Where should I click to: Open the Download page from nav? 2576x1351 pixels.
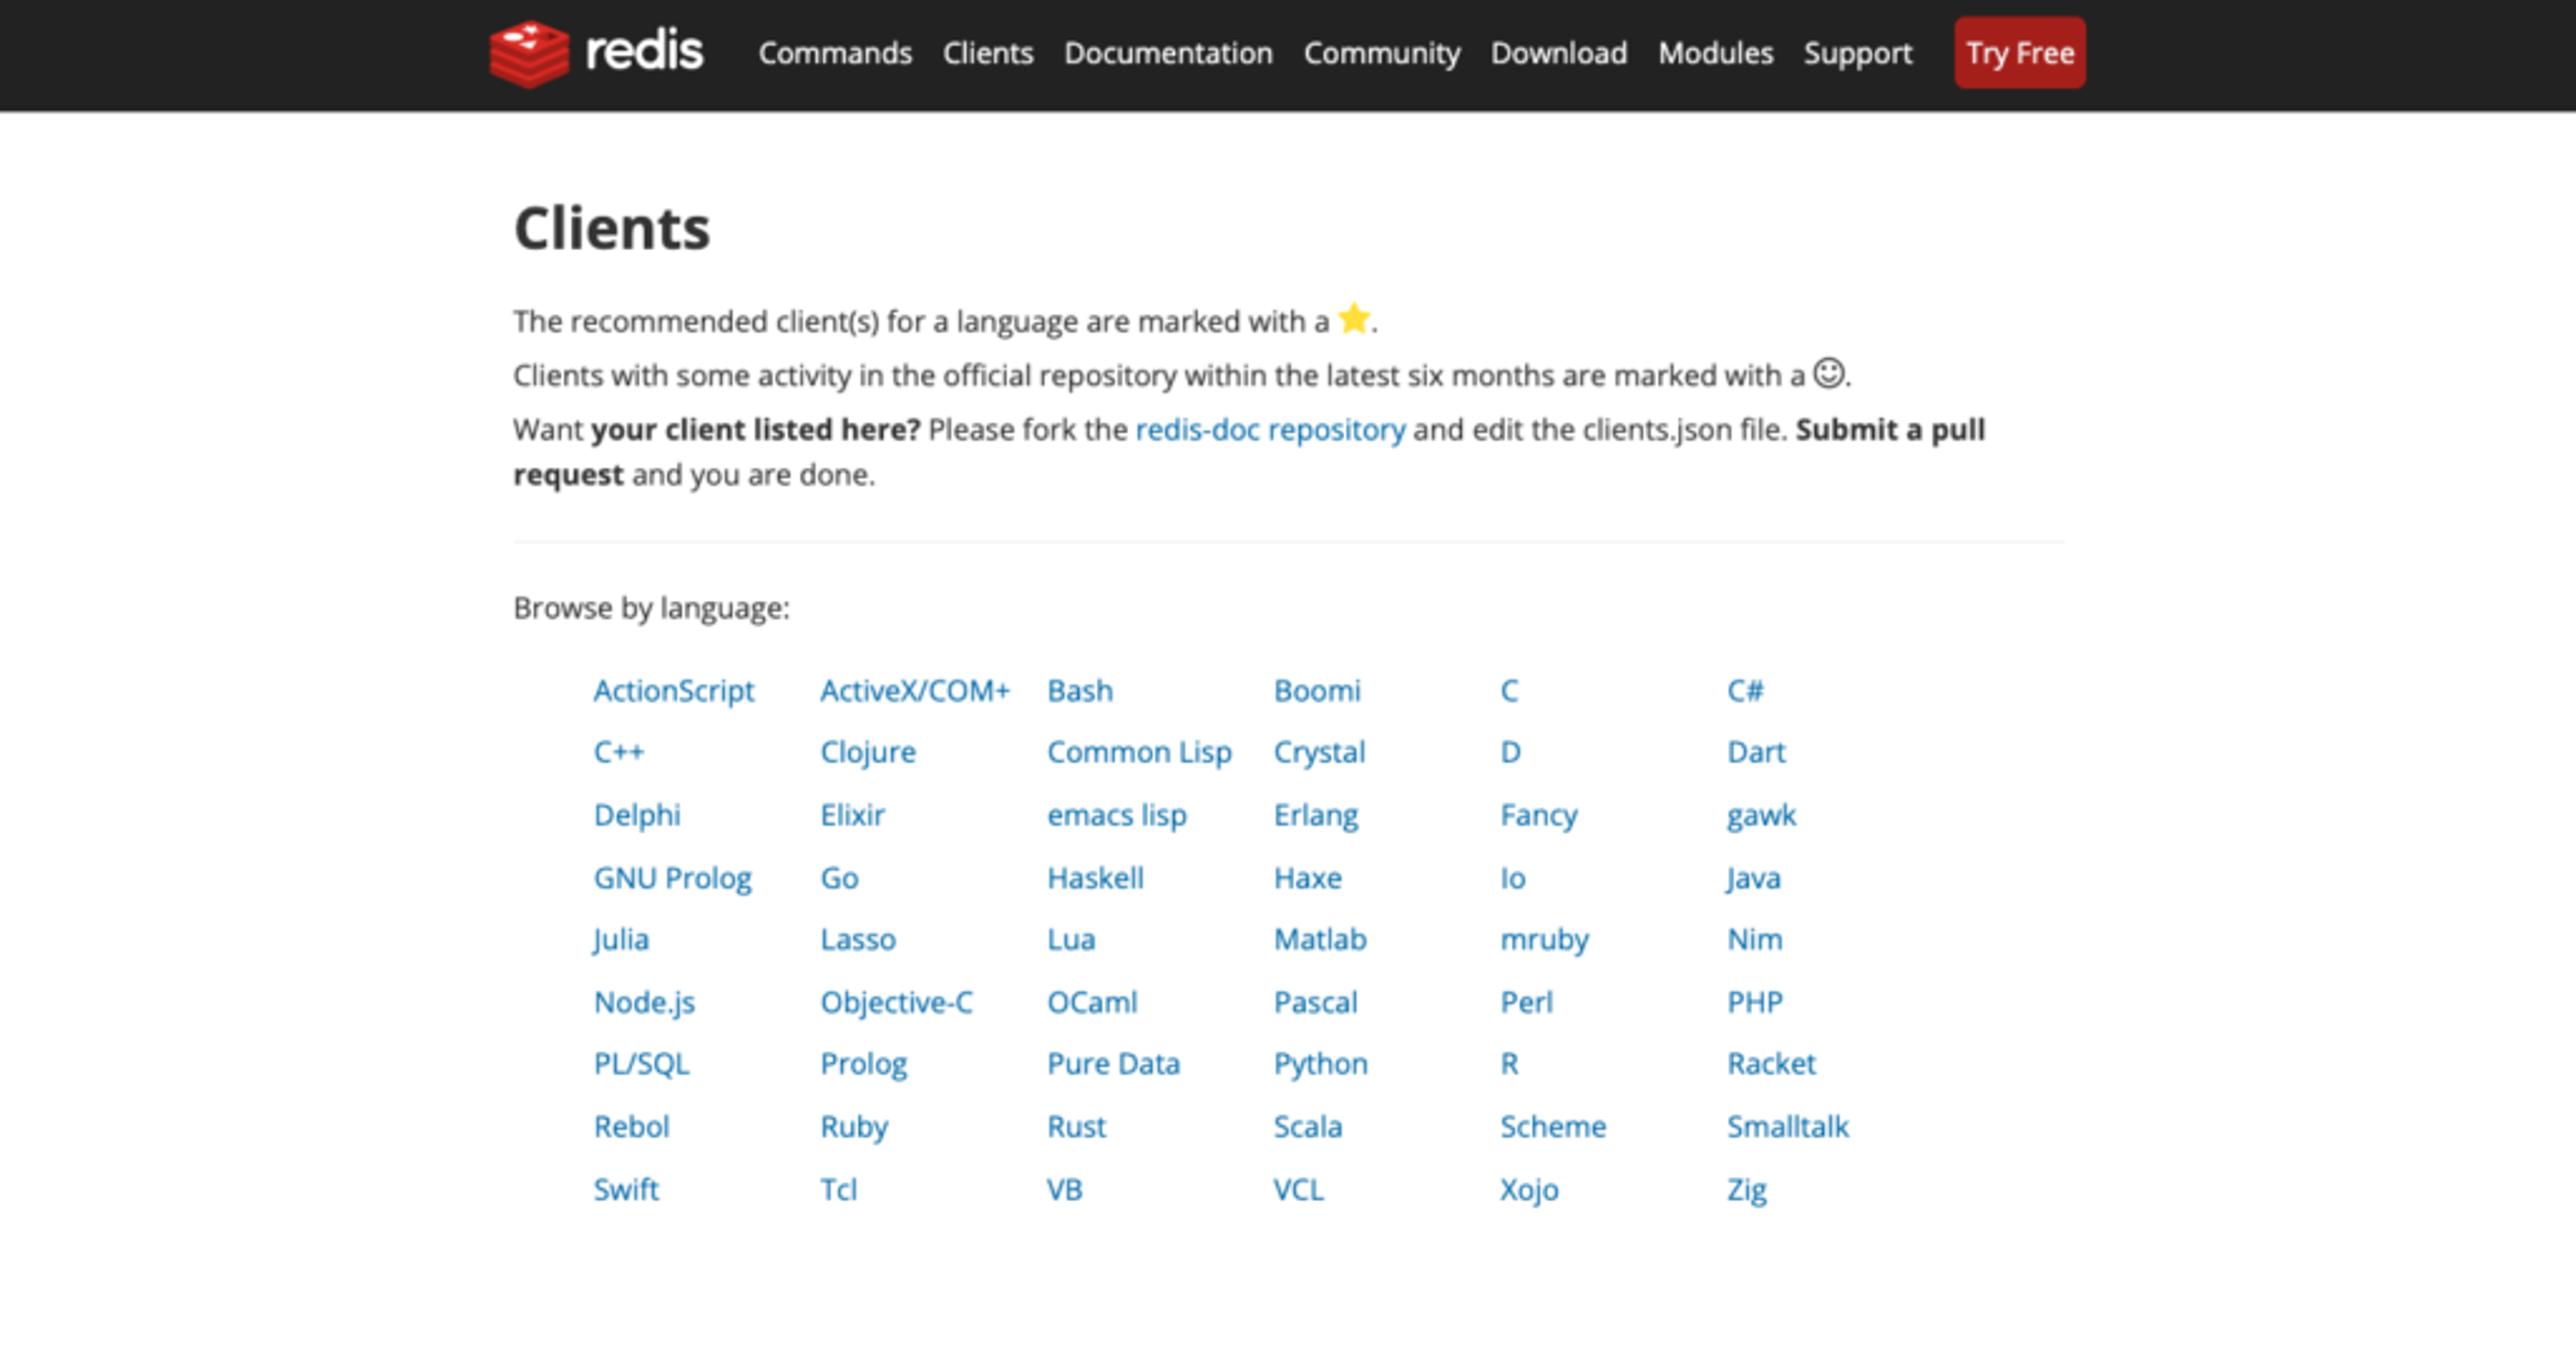[1559, 53]
